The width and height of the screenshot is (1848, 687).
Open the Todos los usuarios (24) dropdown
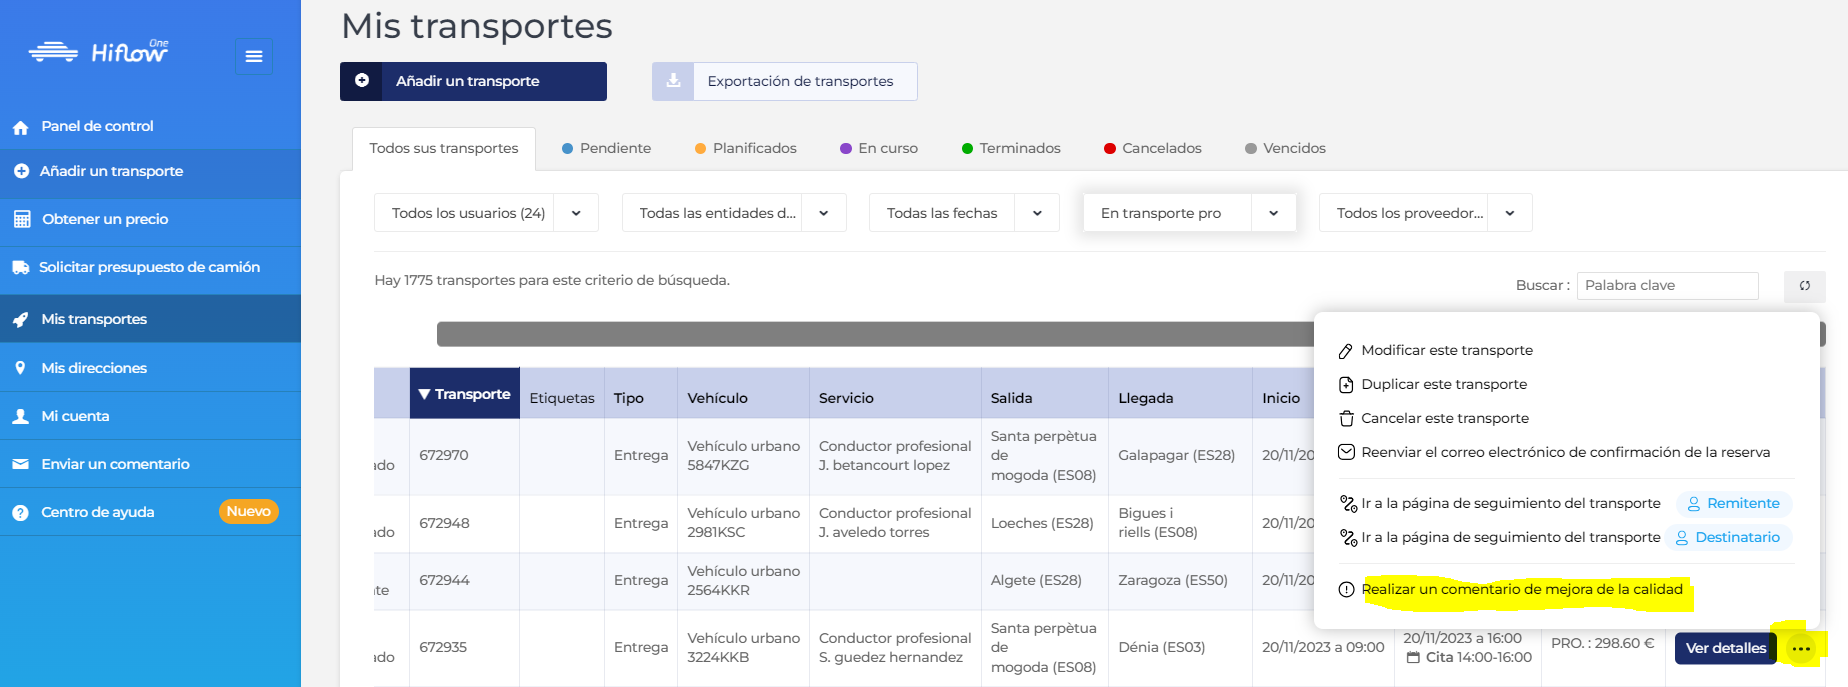[x=486, y=213]
